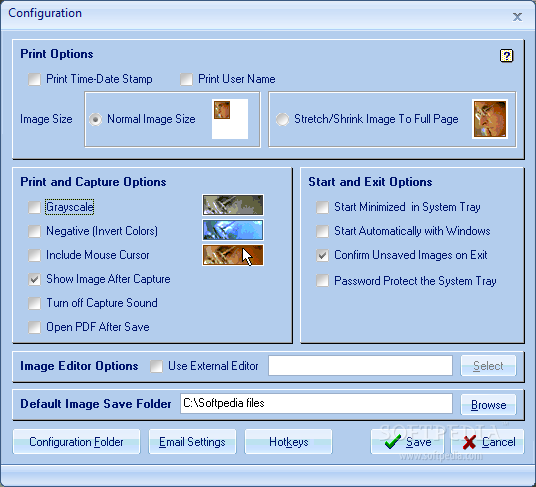Viewport: 536px width, 487px height.
Task: Toggle Negative (Invert Colors) checkbox
Action: [34, 231]
